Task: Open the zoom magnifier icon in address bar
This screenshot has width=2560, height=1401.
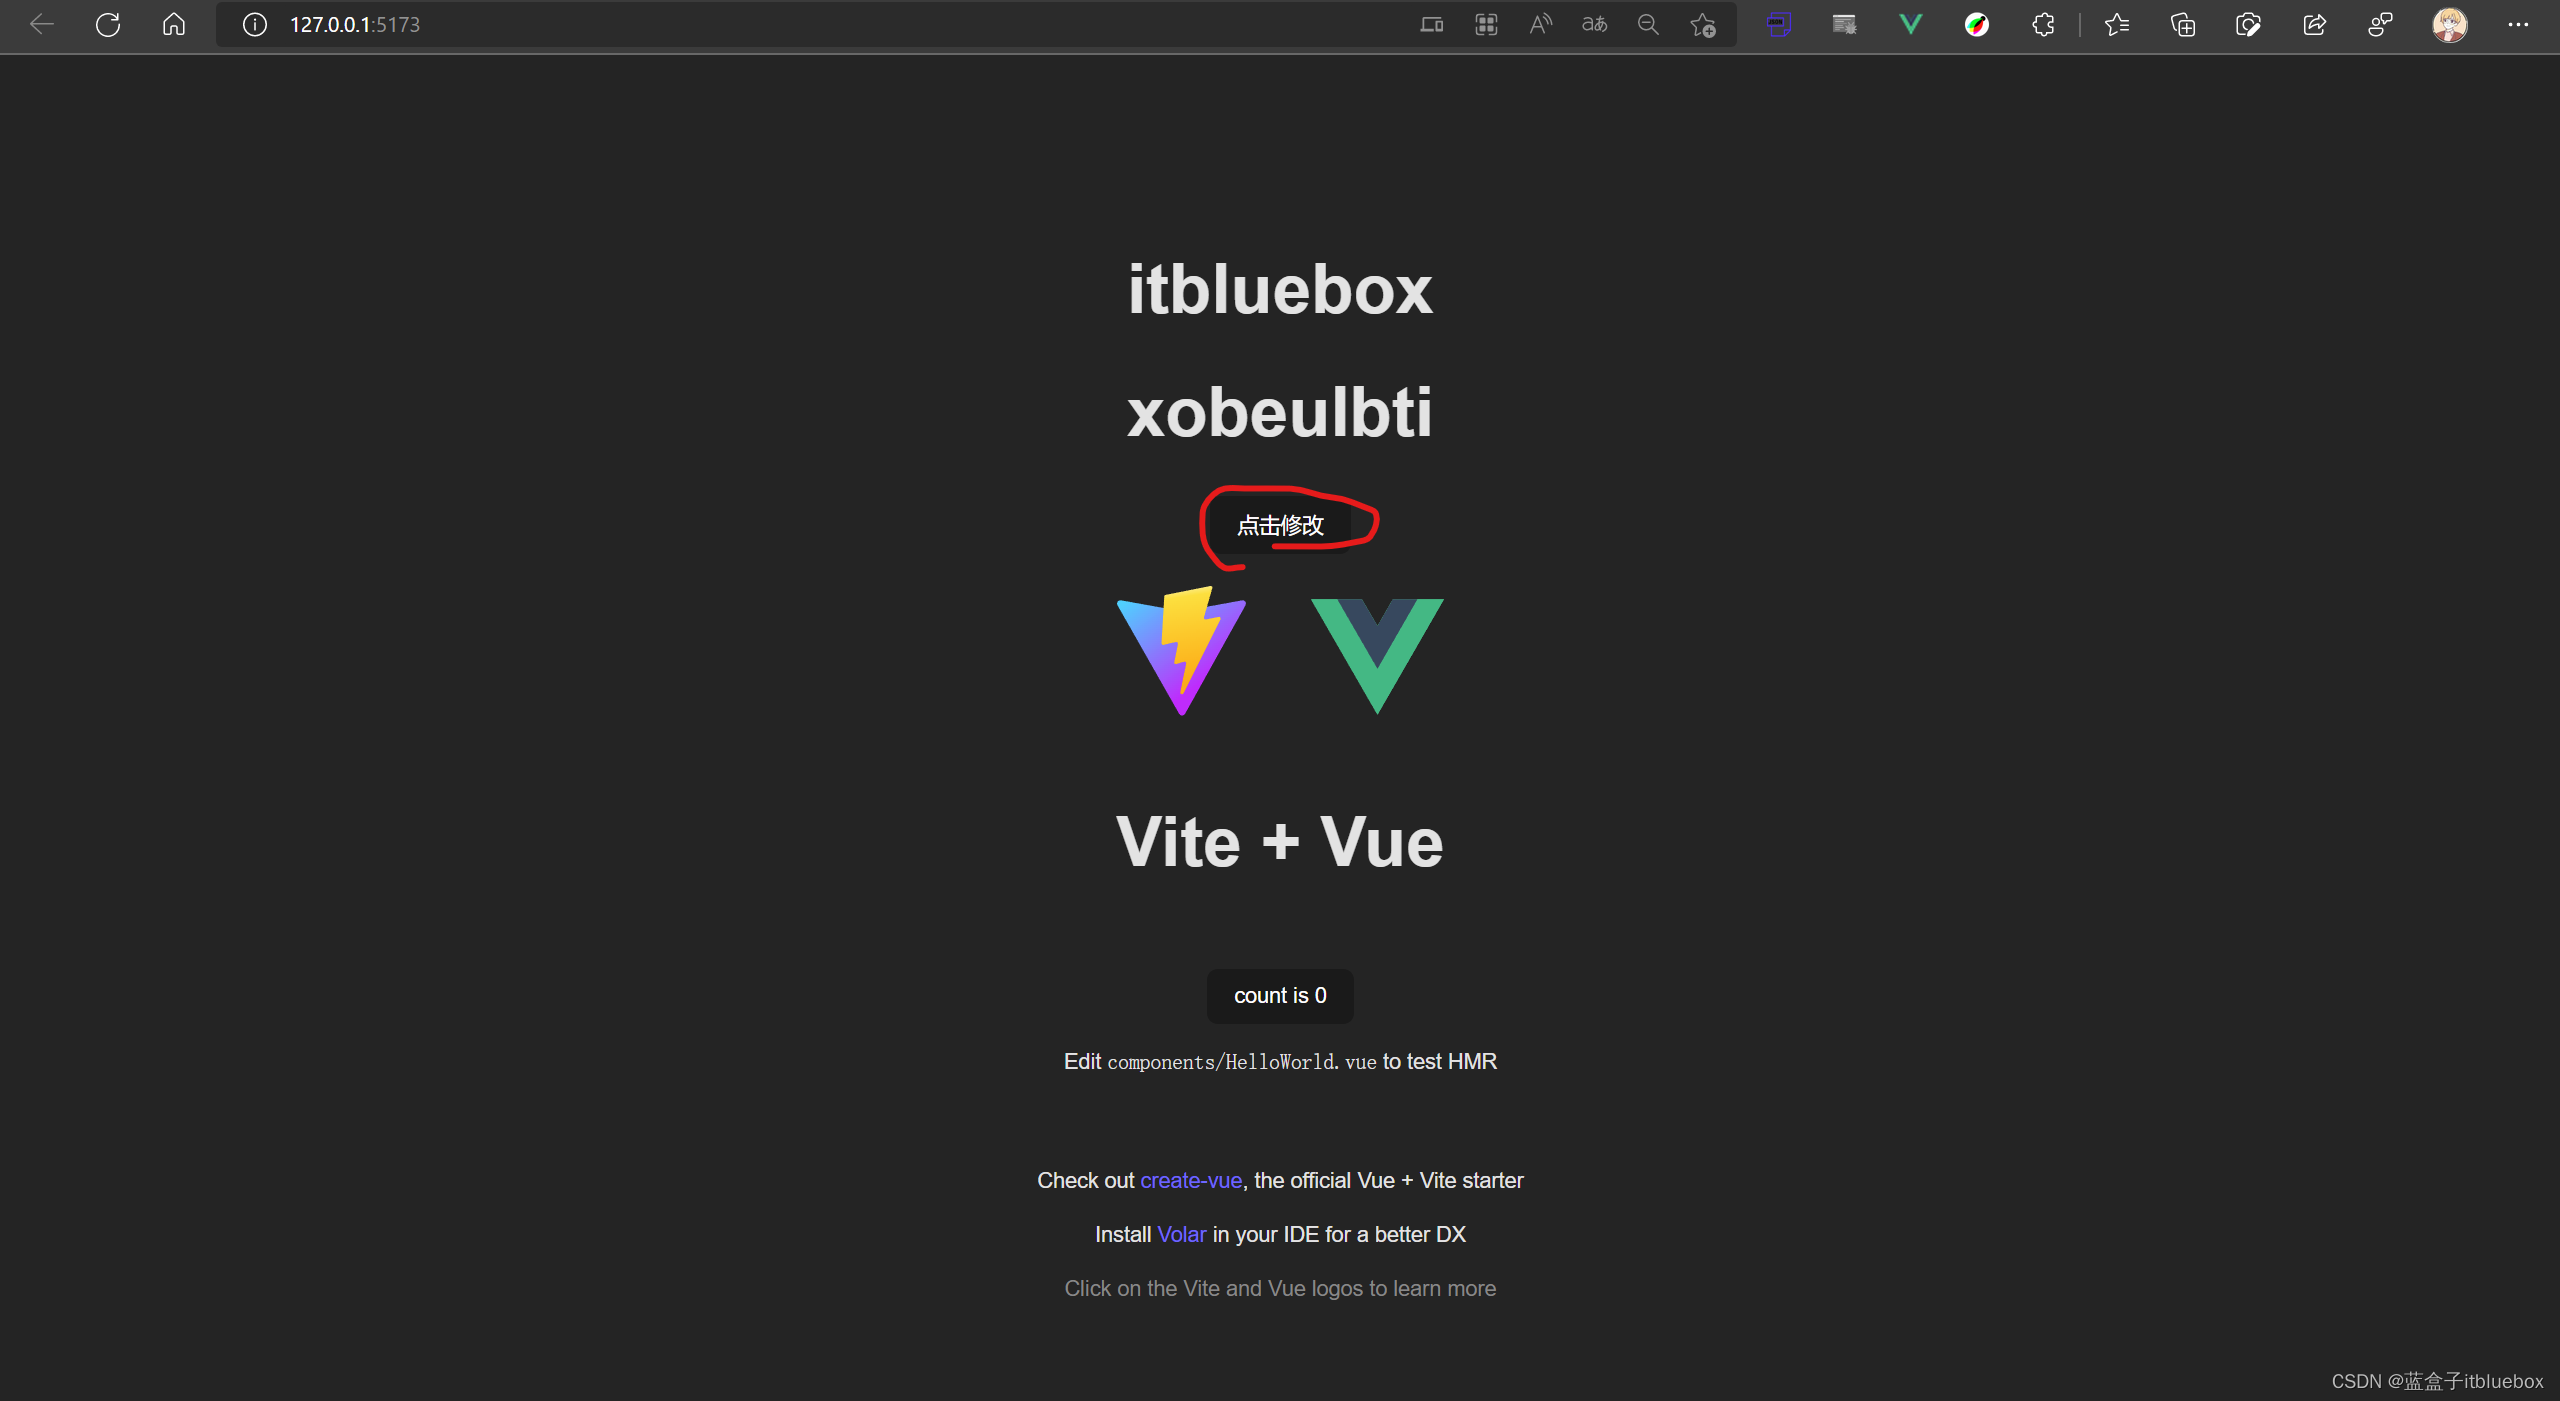Action: coord(1648,24)
